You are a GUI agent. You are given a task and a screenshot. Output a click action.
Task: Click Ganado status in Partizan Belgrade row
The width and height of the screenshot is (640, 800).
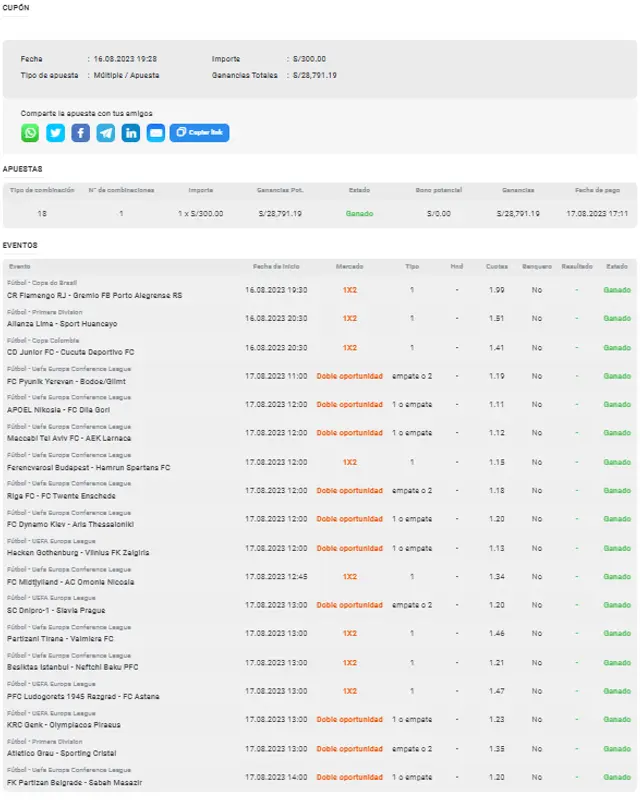point(617,777)
